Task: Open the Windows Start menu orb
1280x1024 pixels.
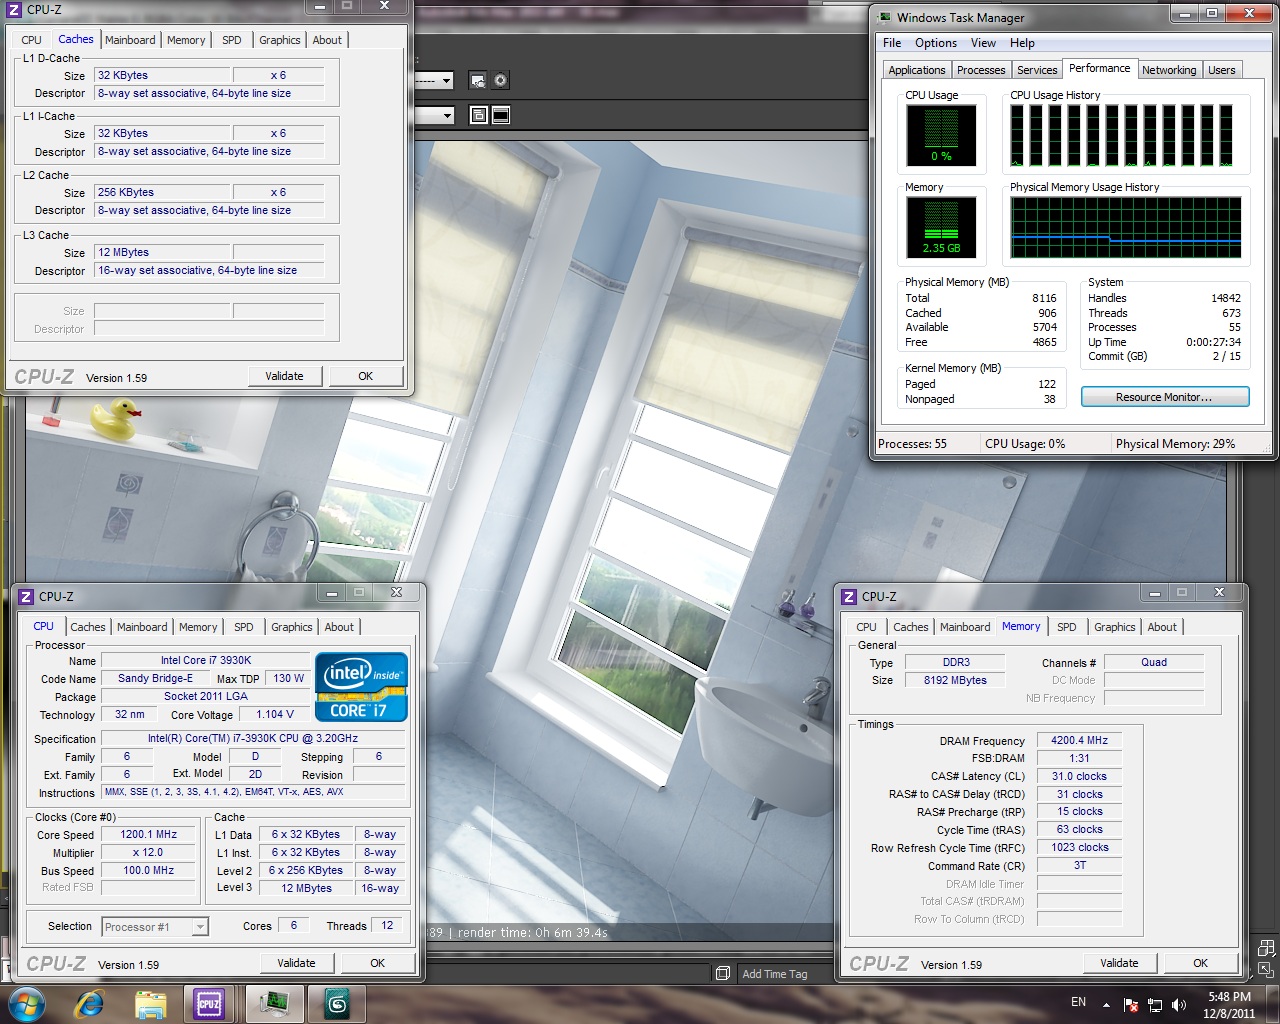Action: coord(26,1003)
